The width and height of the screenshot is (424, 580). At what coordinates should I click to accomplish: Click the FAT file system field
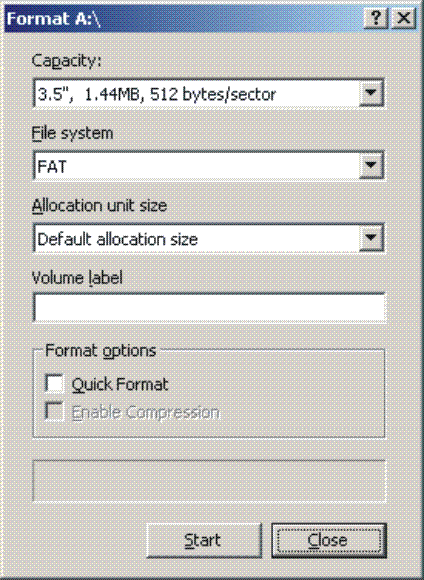point(209,166)
